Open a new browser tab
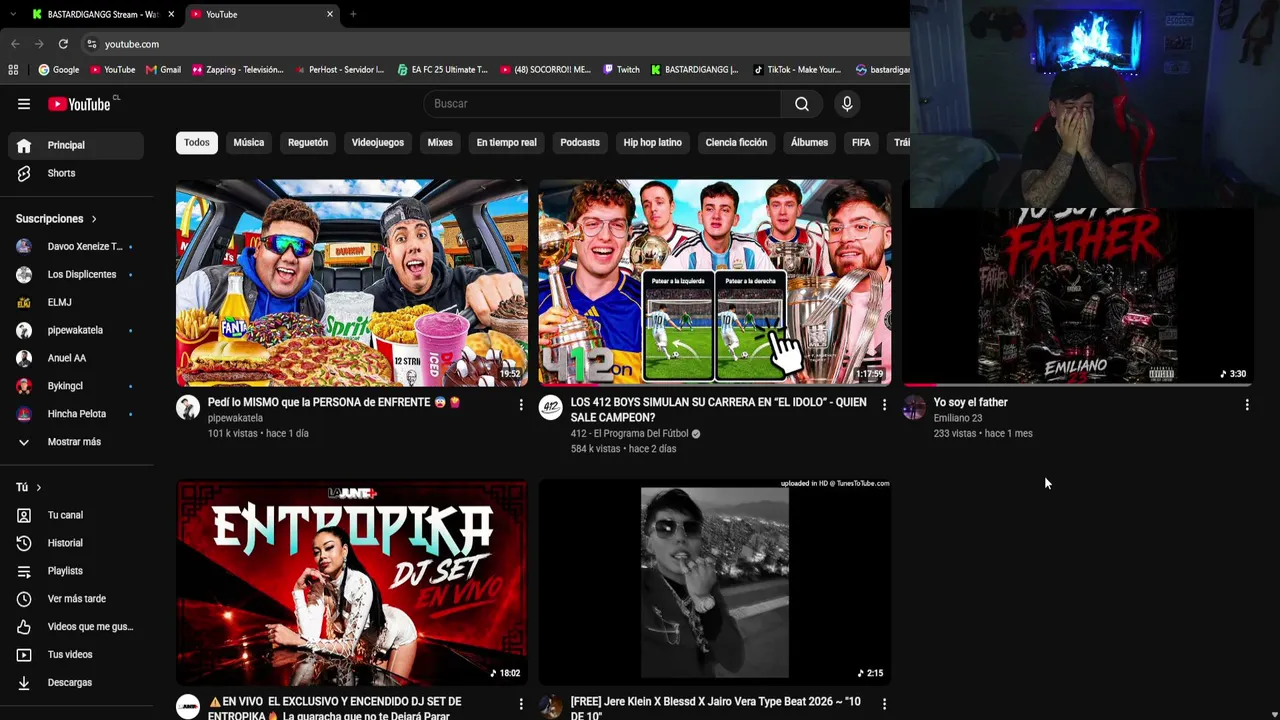The width and height of the screenshot is (1280, 720). point(353,14)
